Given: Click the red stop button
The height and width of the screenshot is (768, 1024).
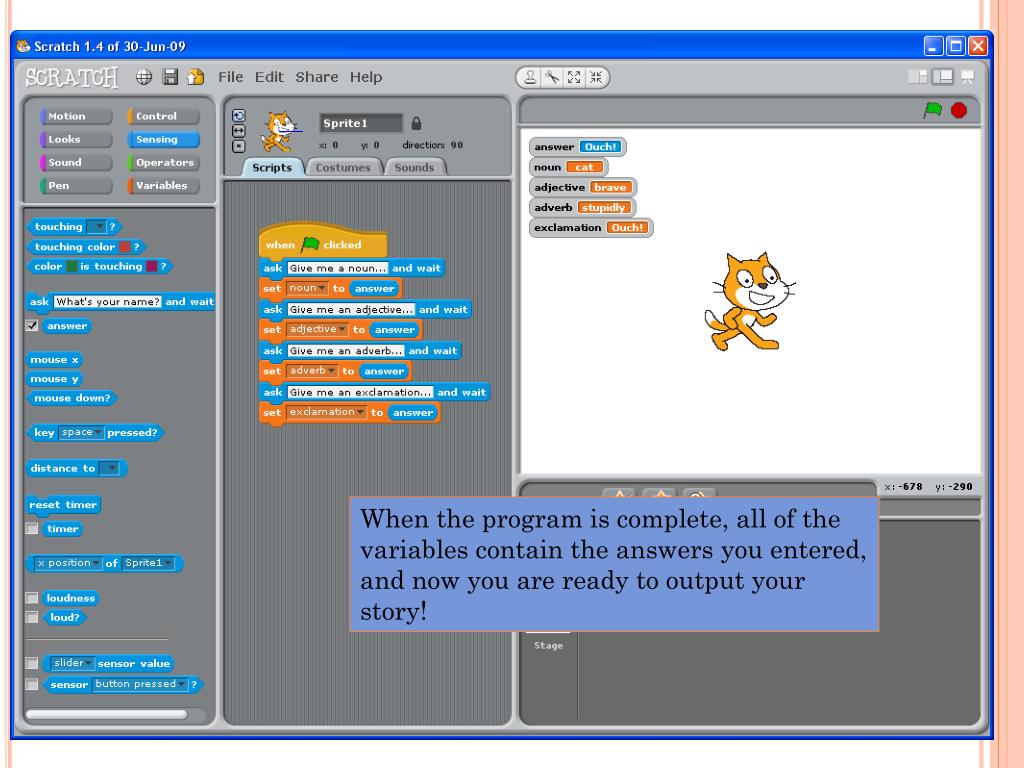Looking at the screenshot, I should [959, 110].
